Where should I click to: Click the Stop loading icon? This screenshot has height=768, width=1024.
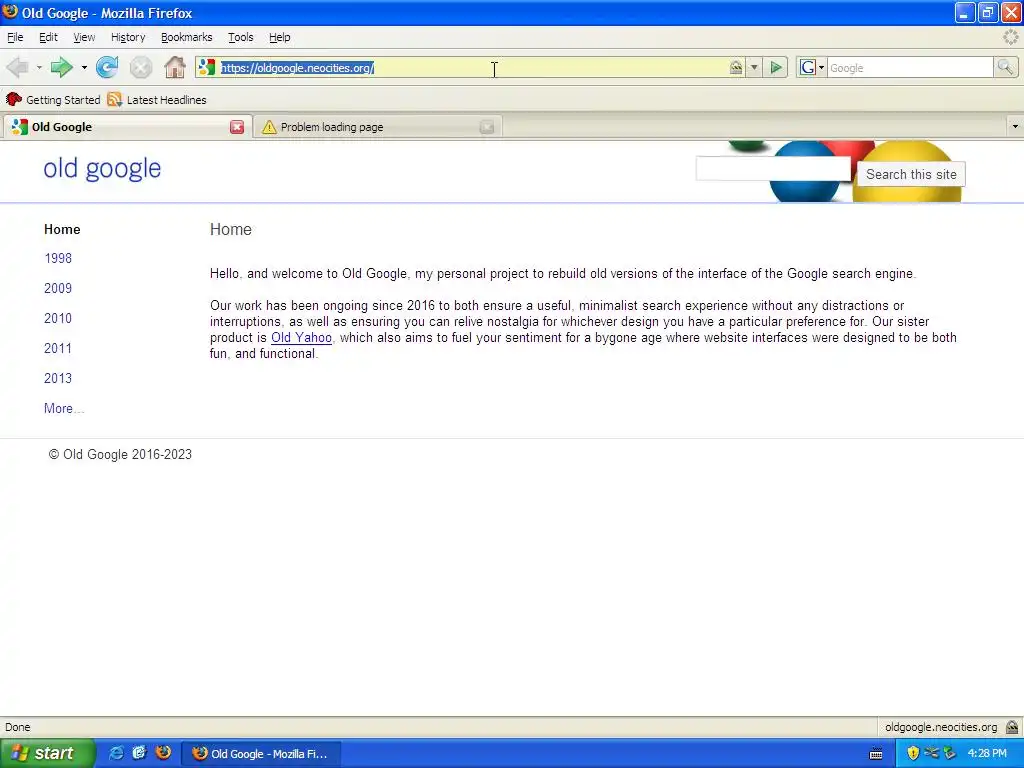pyautogui.click(x=140, y=67)
